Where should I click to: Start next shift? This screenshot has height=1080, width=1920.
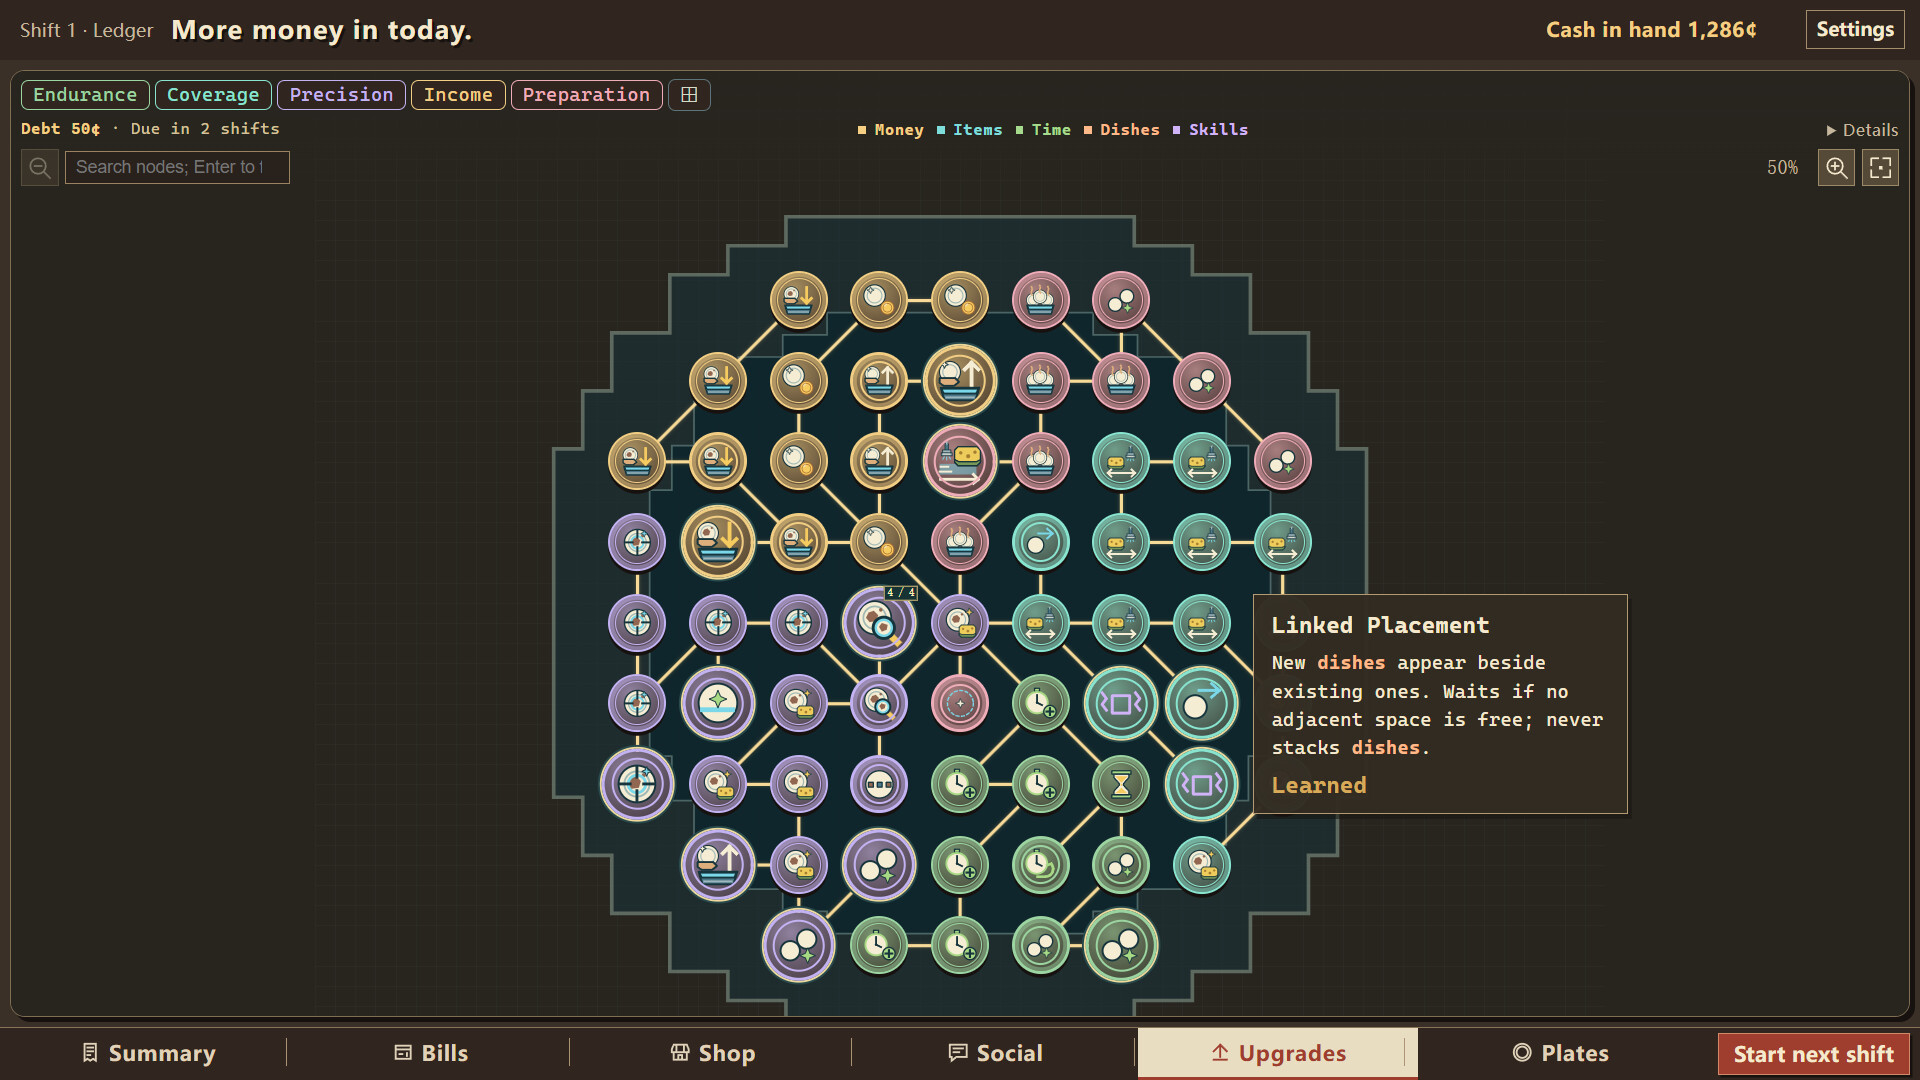point(1813,1054)
